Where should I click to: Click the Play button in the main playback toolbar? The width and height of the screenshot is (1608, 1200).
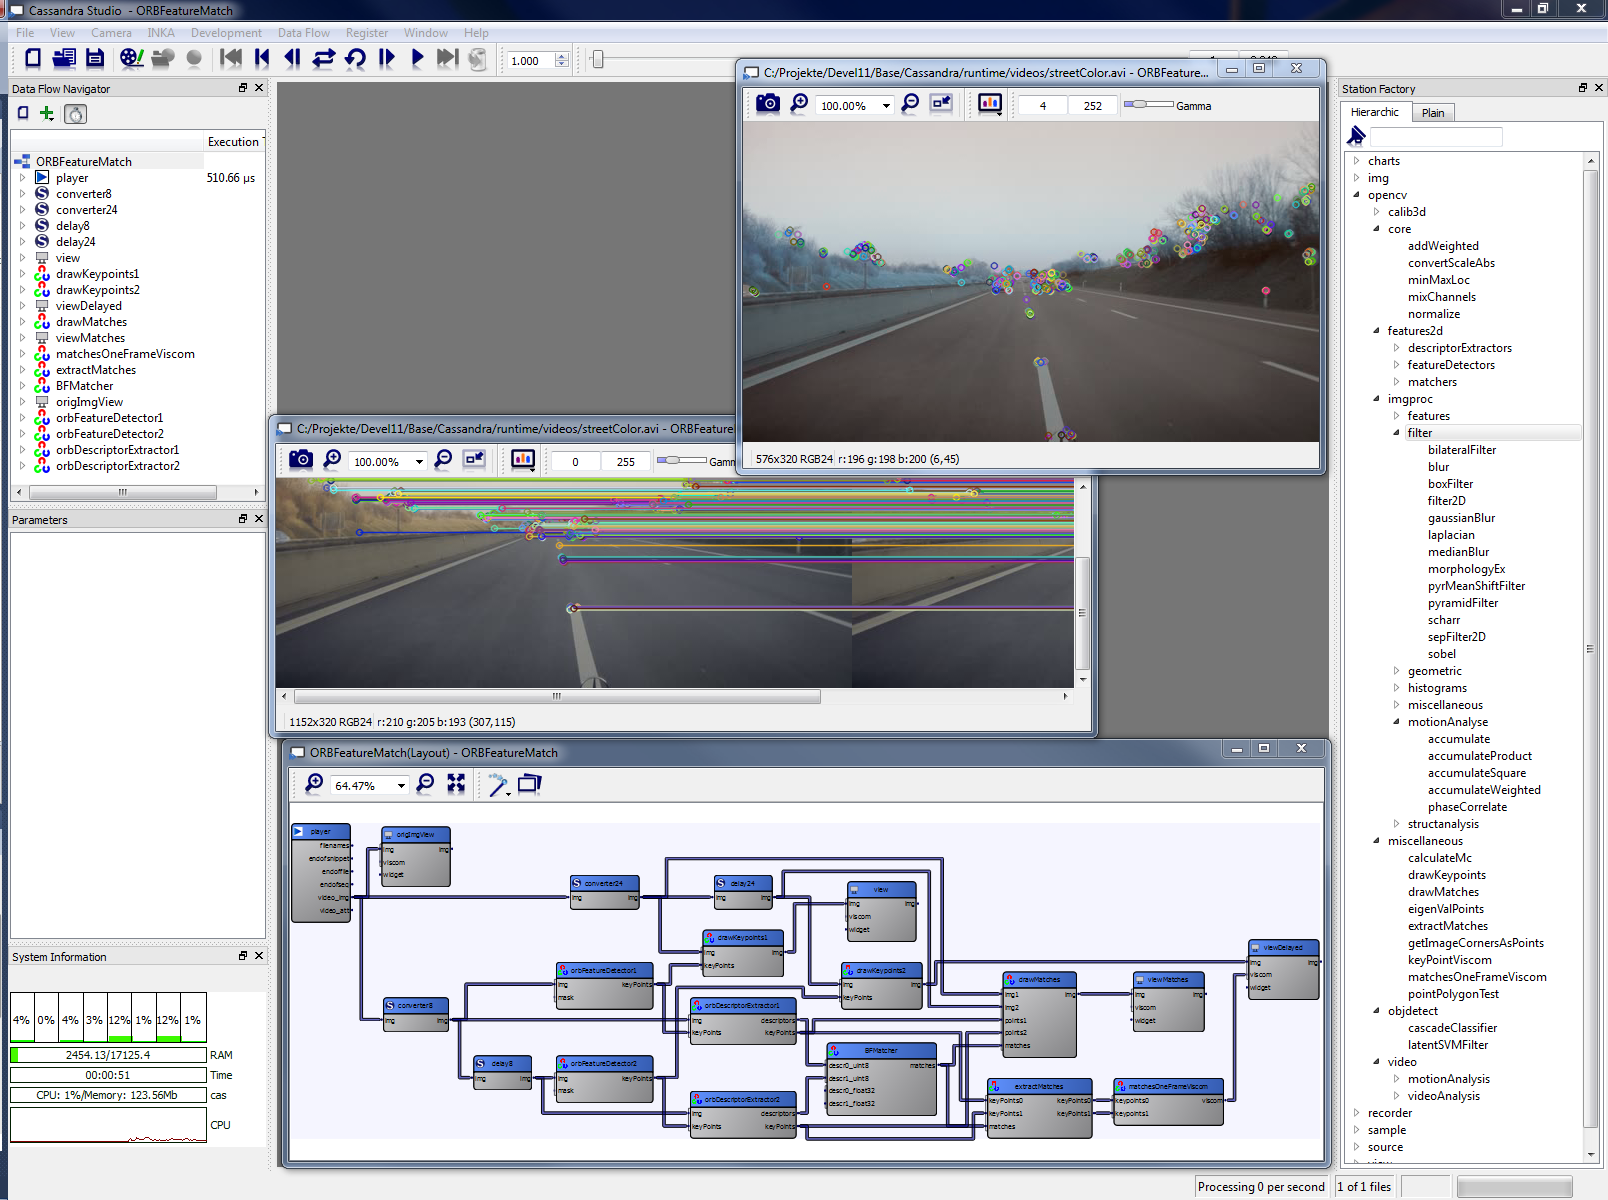(x=417, y=58)
